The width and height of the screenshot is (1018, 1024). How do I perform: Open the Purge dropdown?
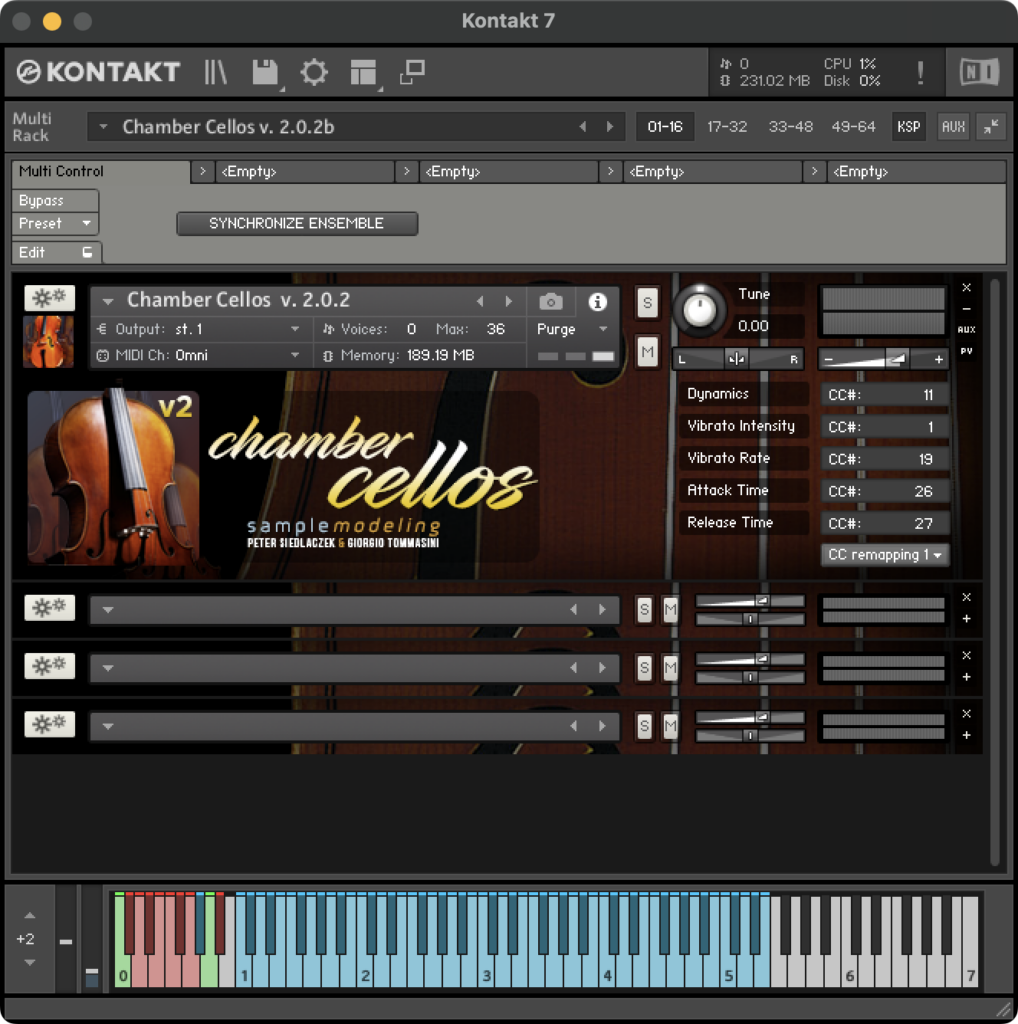coord(573,329)
